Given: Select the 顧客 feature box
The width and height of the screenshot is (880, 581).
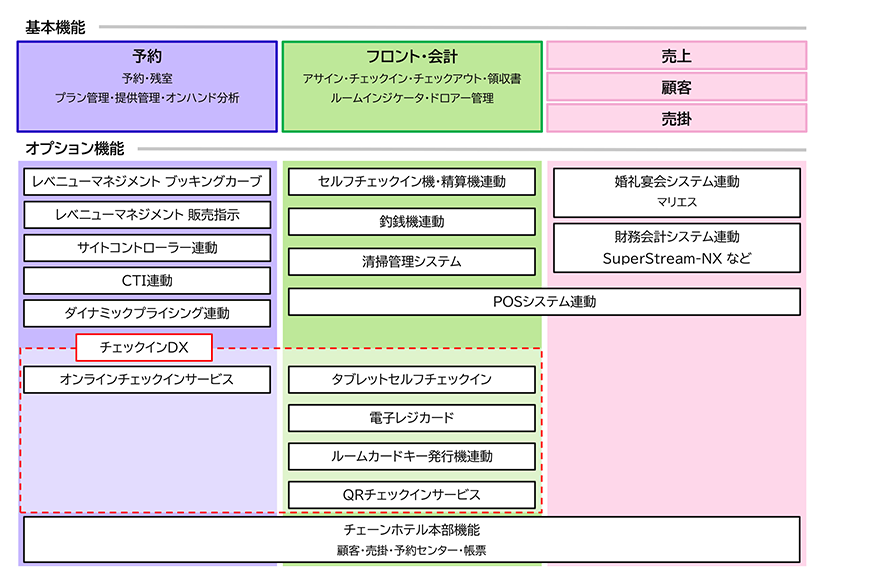Looking at the screenshot, I should pos(677,87).
